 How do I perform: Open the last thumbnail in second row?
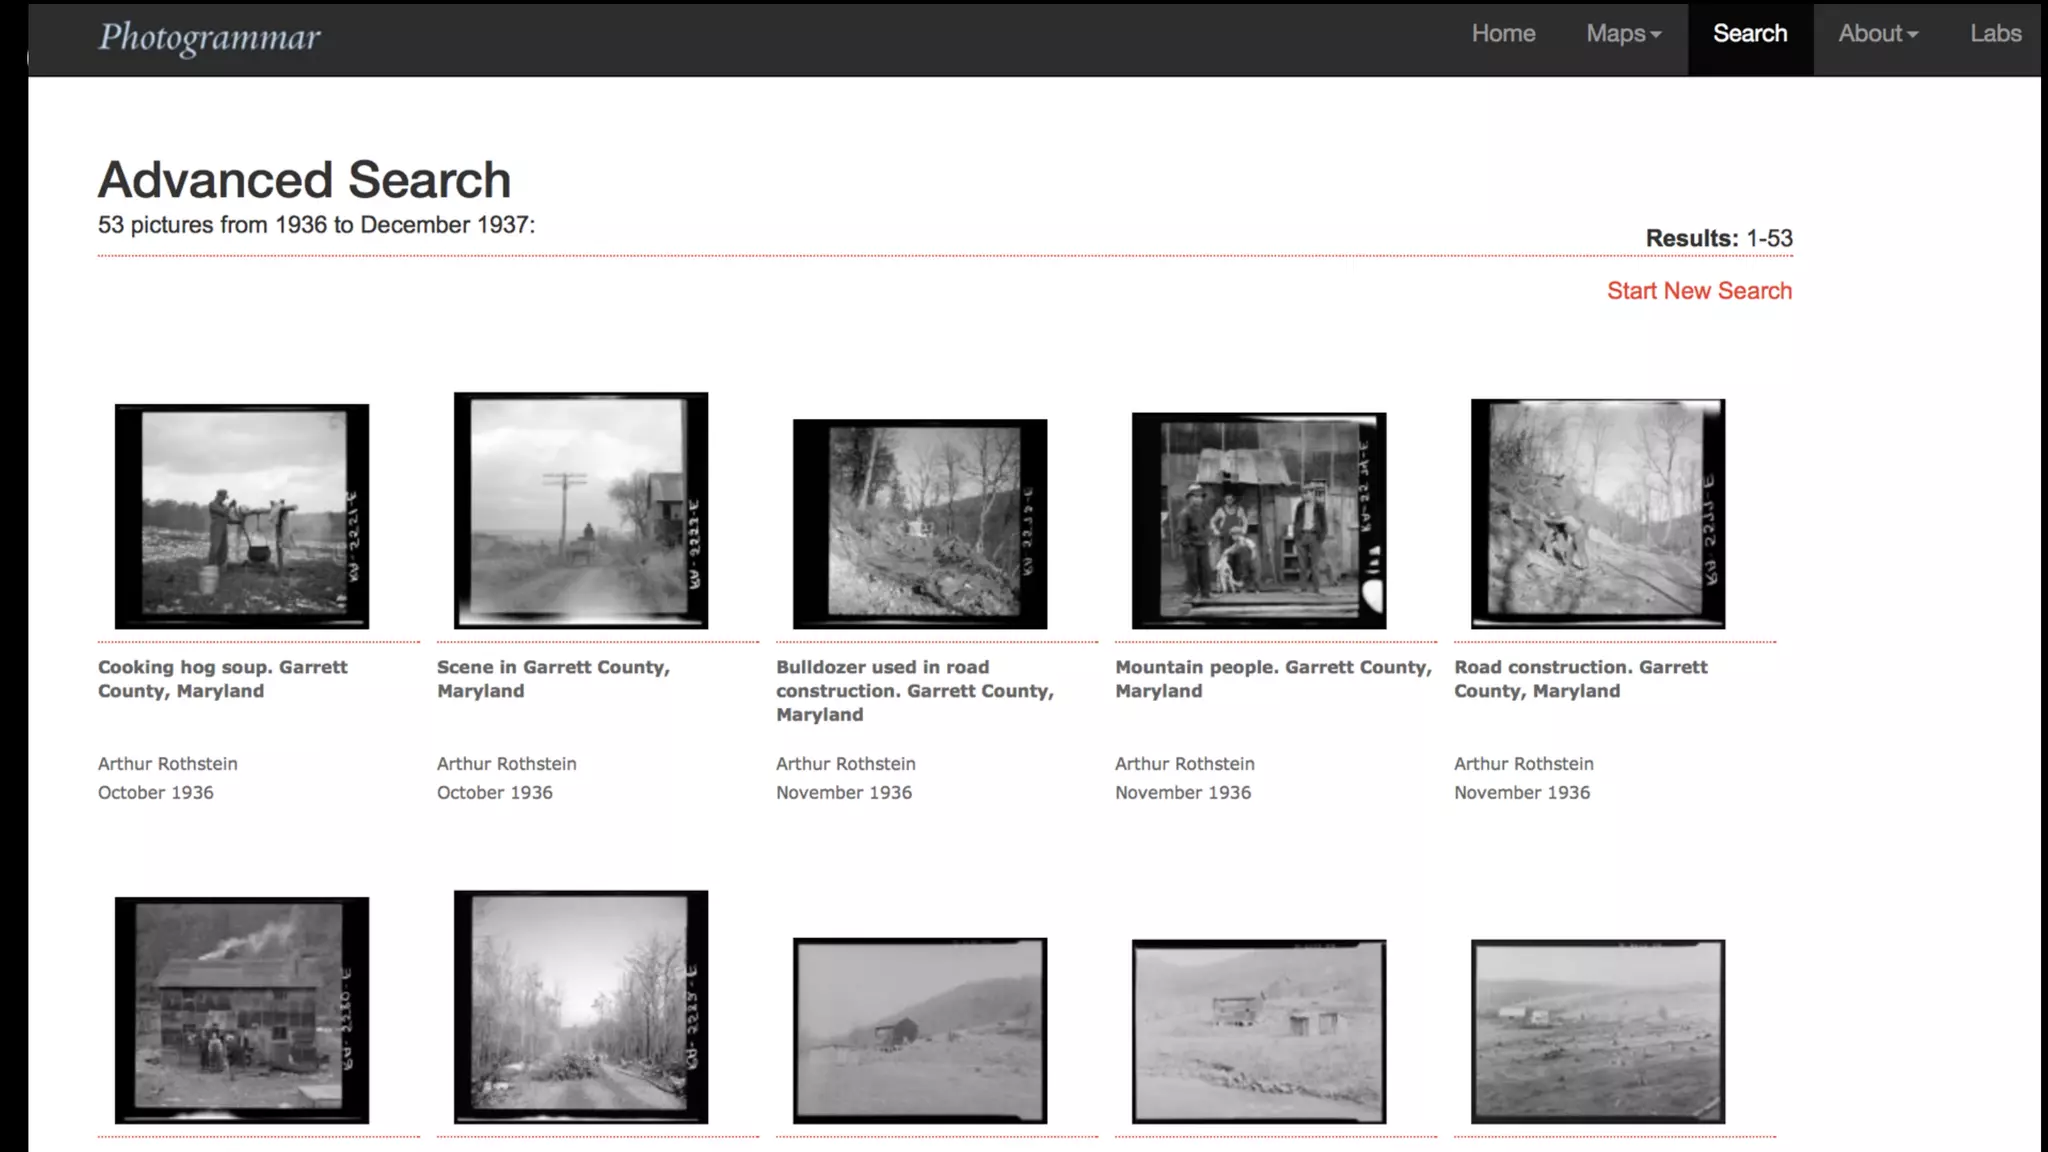coord(1598,1031)
